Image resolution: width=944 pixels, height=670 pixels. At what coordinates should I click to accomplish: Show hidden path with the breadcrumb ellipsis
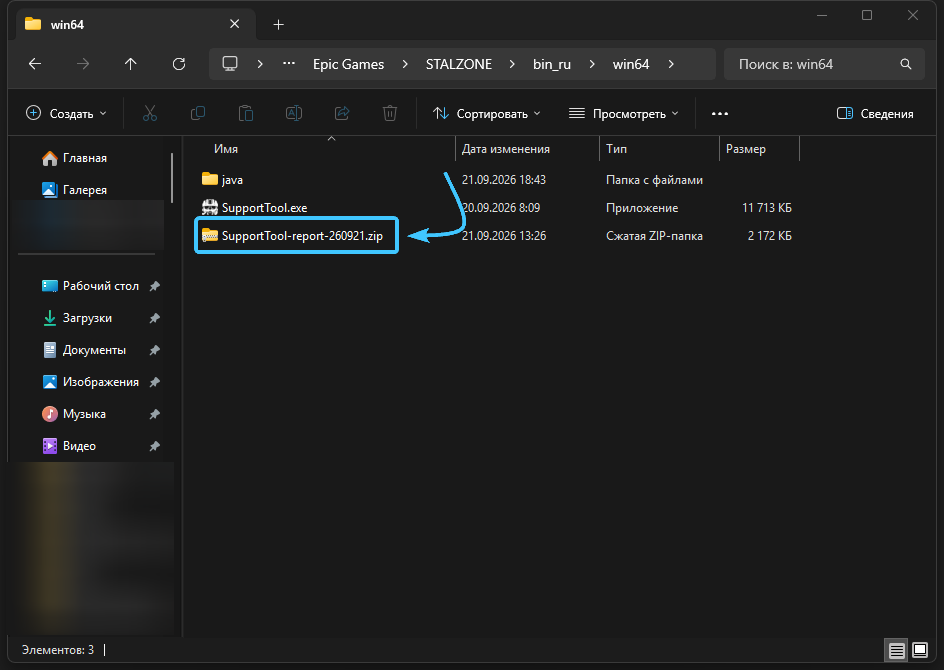pos(289,64)
